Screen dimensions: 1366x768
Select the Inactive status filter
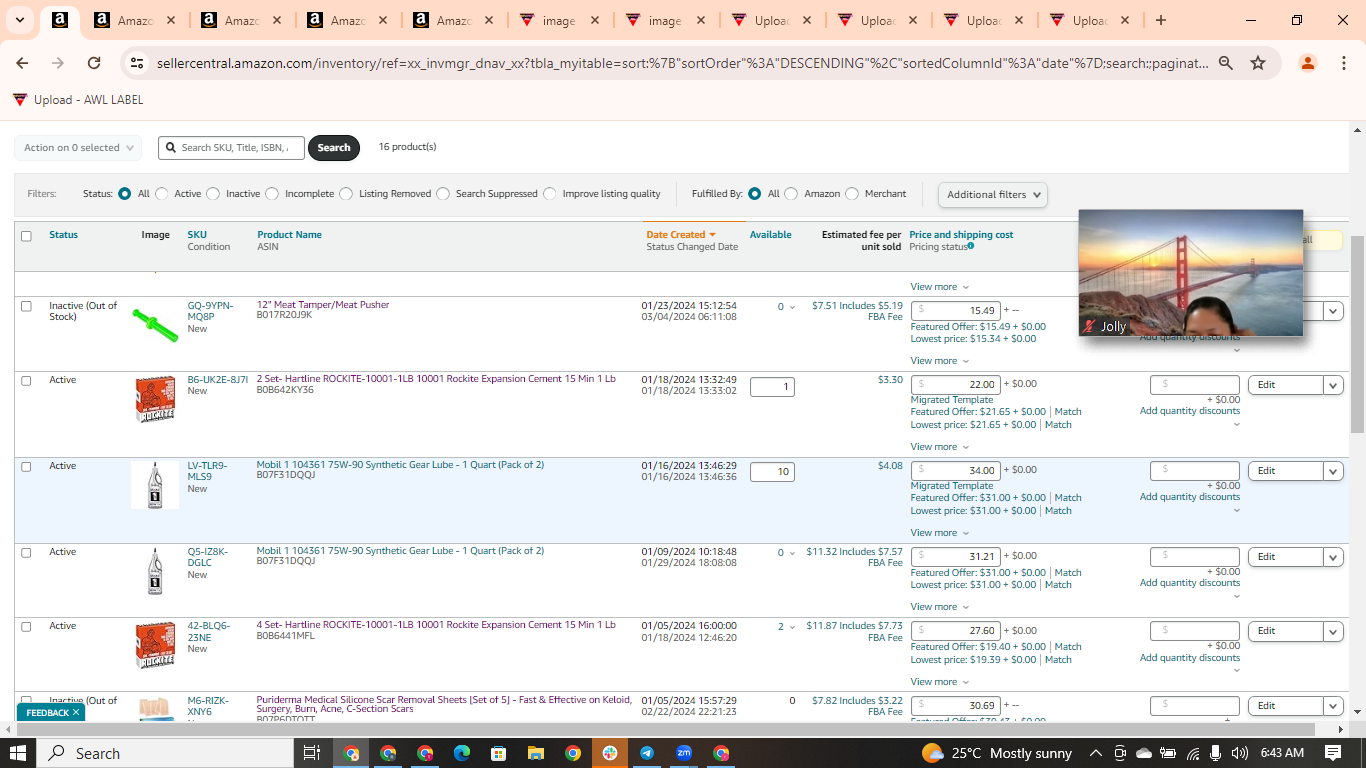click(212, 194)
